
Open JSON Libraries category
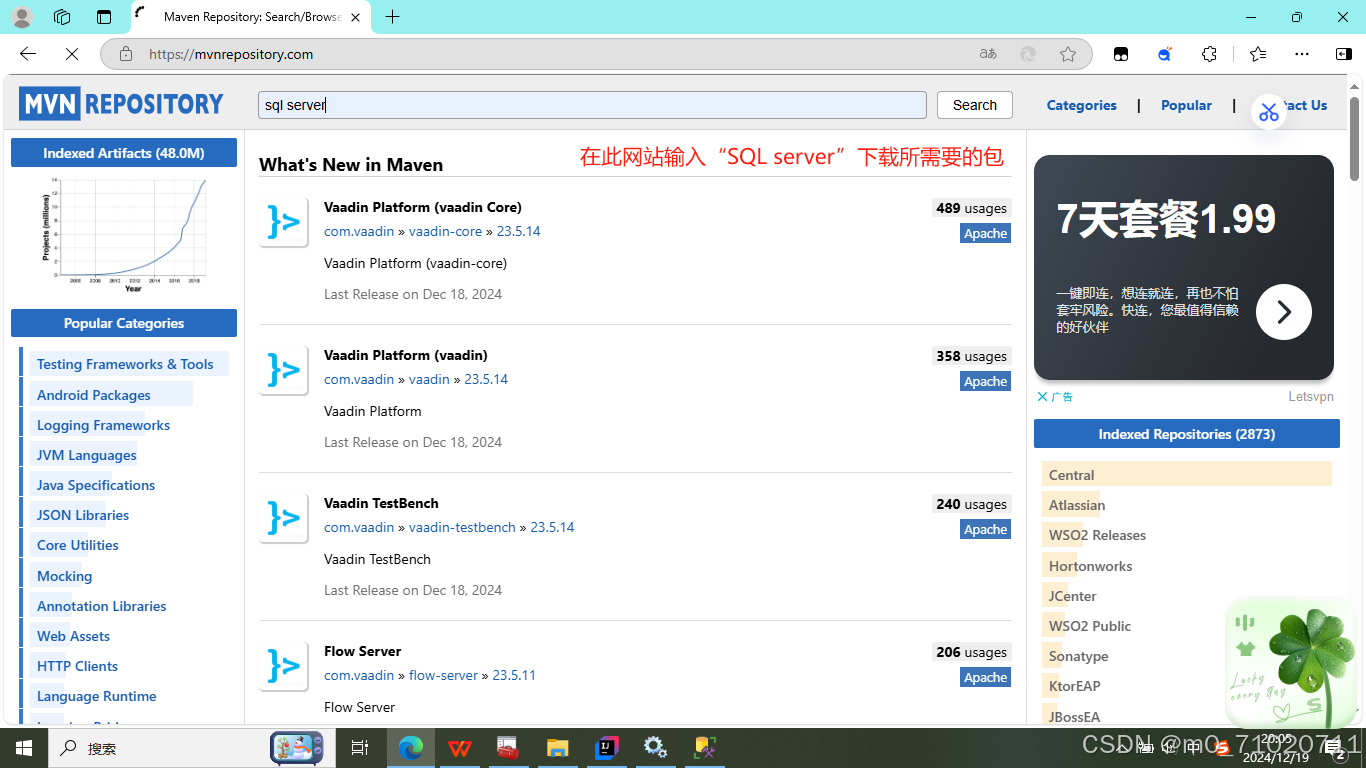click(x=83, y=515)
